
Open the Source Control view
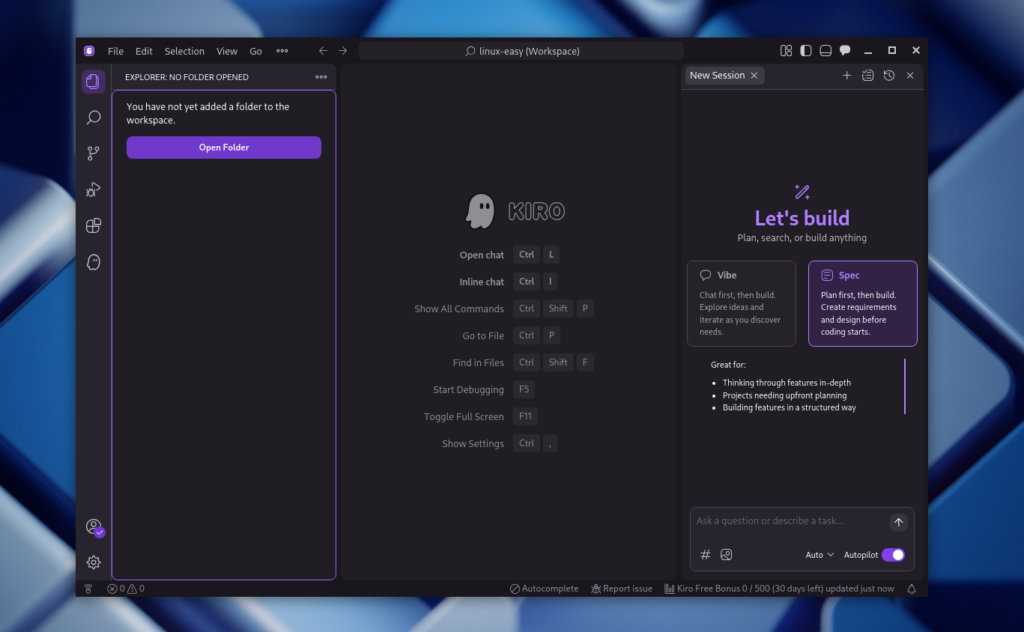(x=93, y=153)
